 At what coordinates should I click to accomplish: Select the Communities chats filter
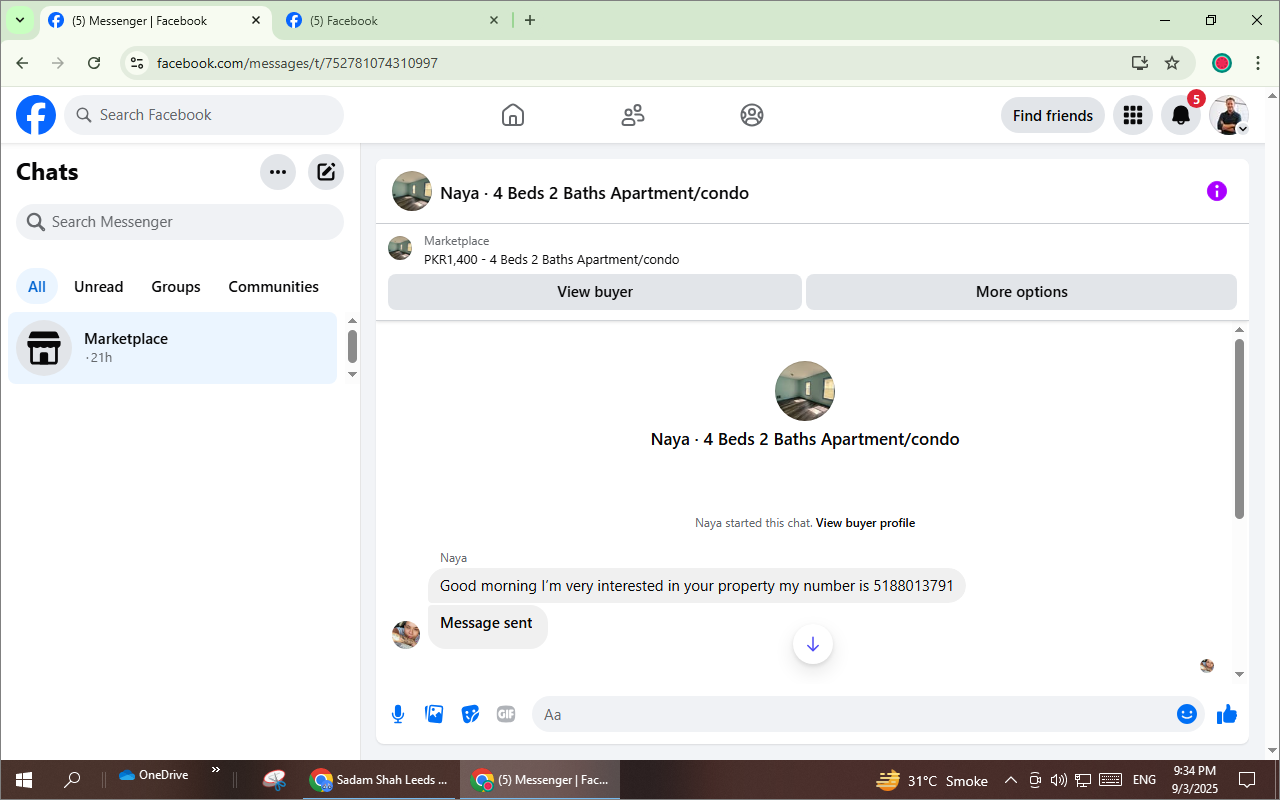point(273,287)
